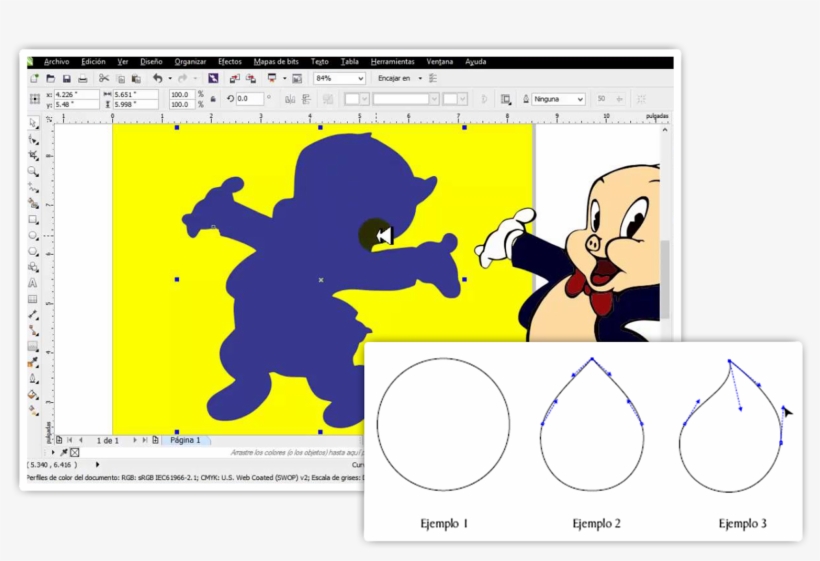Click the Paste icon
This screenshot has width=820, height=561.
tap(136, 78)
